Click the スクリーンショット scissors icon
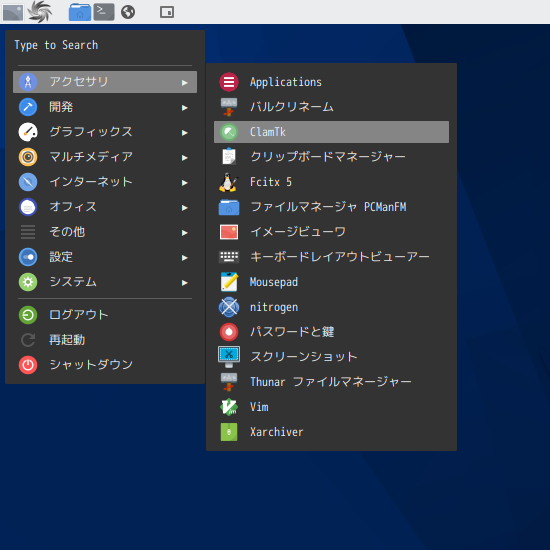 click(229, 357)
